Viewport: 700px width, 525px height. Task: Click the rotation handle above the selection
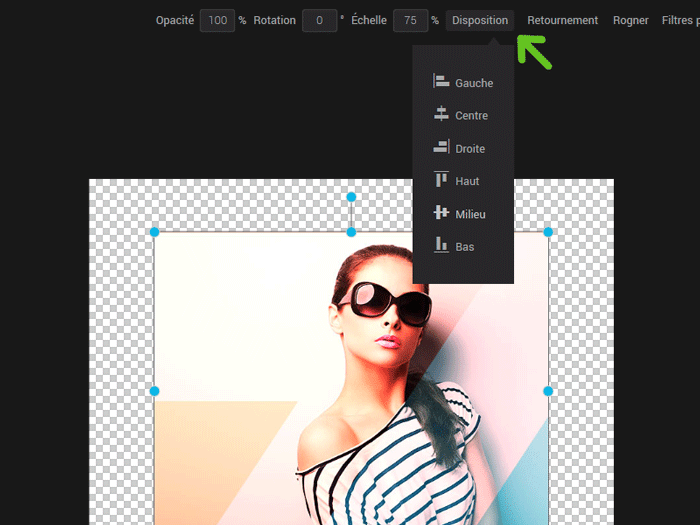coord(351,197)
